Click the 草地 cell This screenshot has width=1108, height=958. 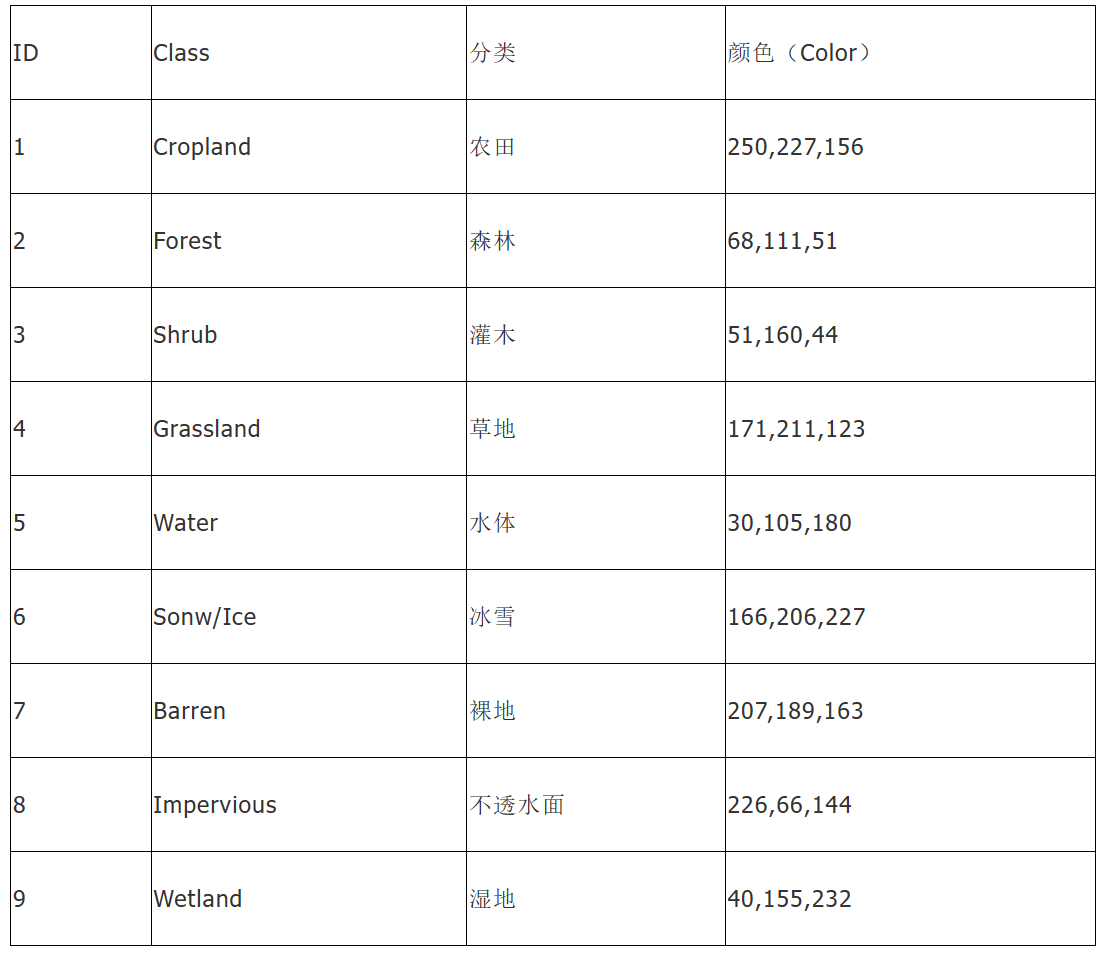(x=493, y=429)
